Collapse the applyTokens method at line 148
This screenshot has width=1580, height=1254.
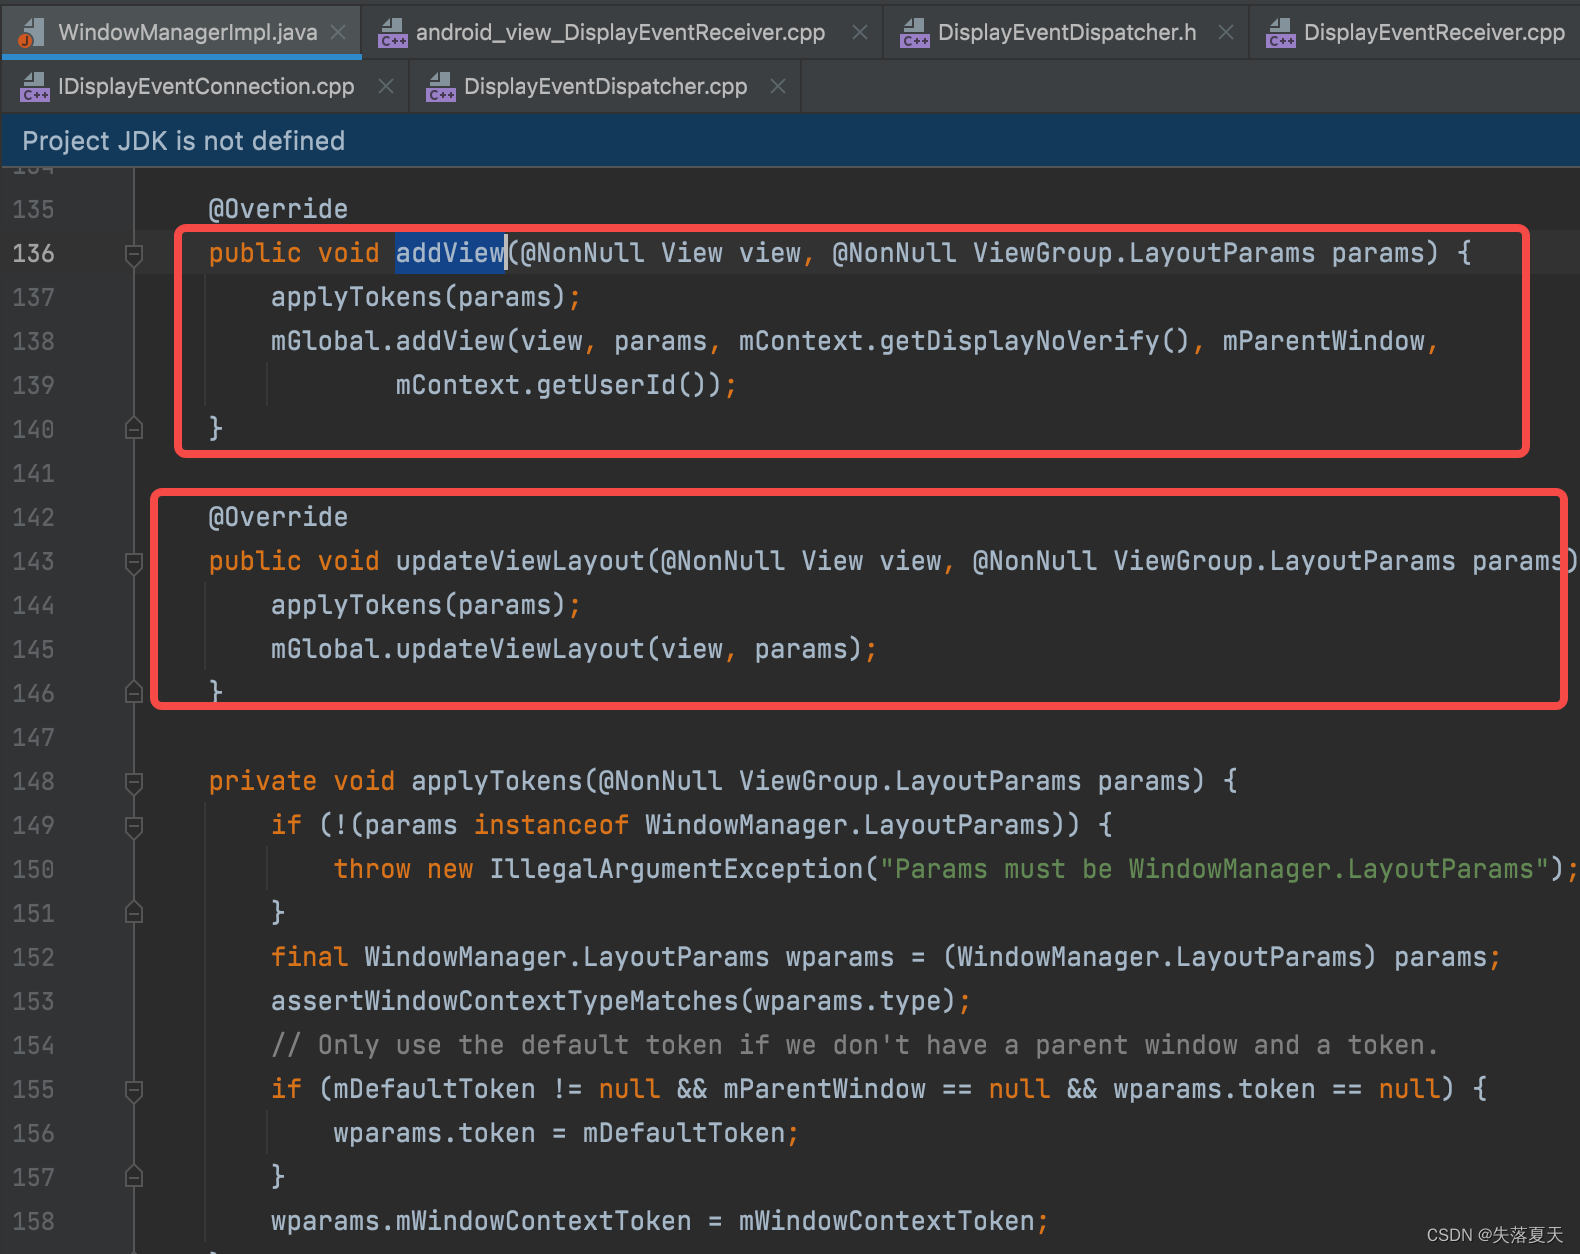tap(134, 782)
